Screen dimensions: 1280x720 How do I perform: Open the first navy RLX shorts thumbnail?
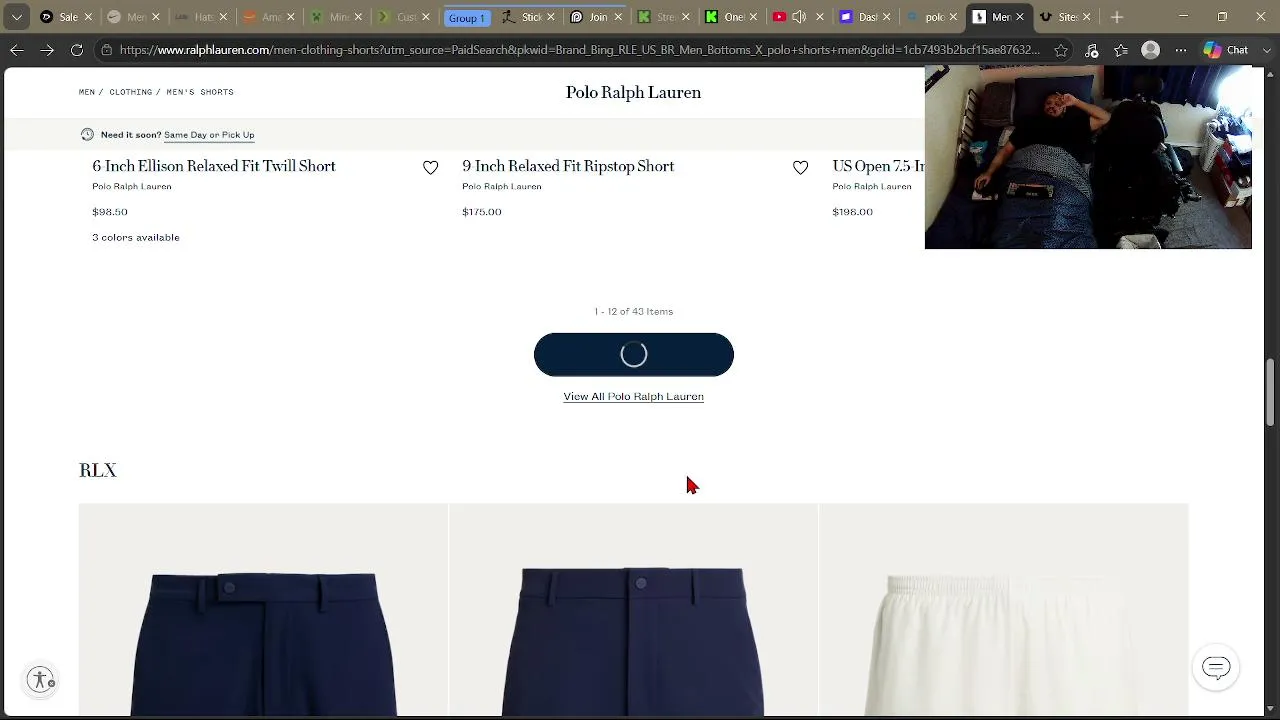[x=264, y=610]
